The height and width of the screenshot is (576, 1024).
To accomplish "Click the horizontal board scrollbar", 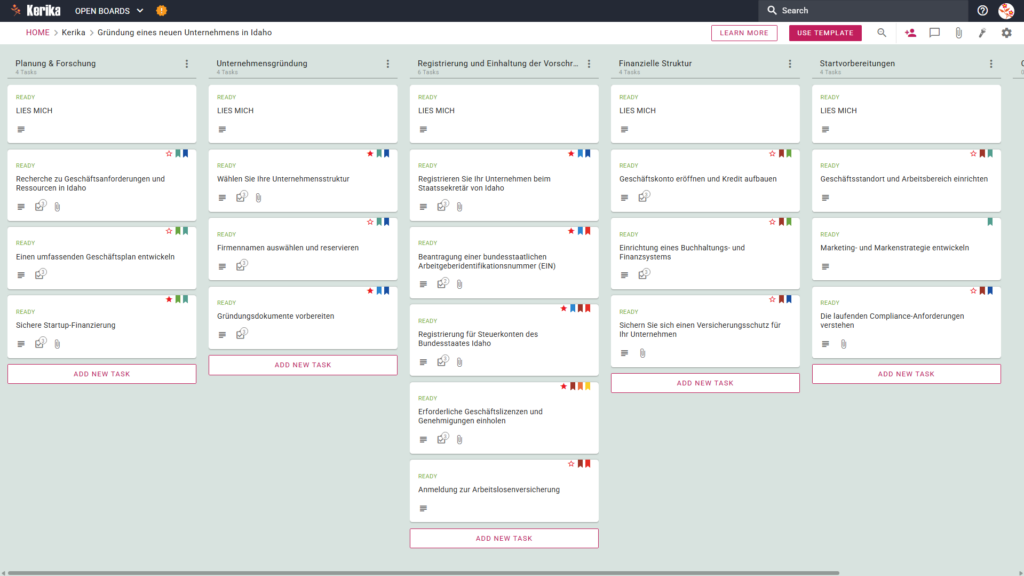I will [423, 573].
